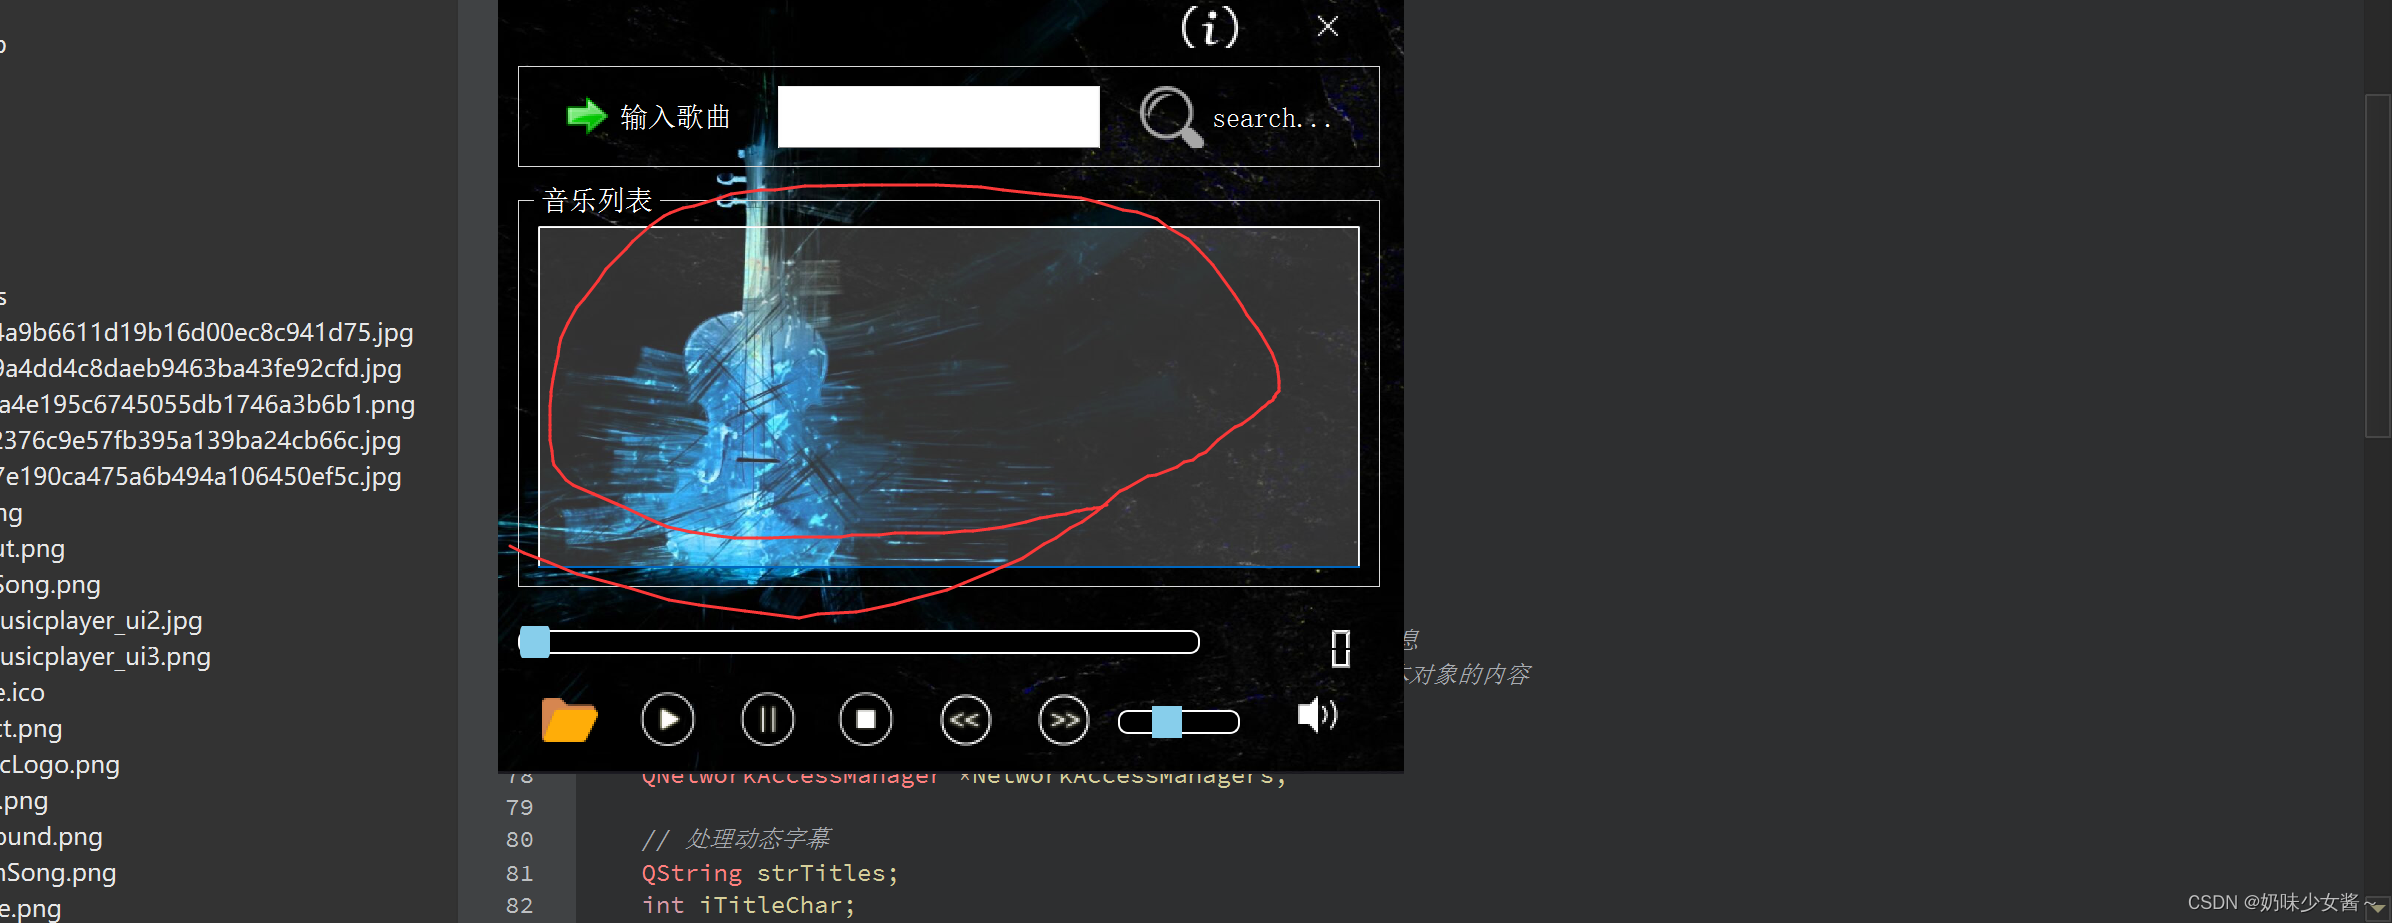Start playback with the play button
2392x923 pixels.
[667, 719]
